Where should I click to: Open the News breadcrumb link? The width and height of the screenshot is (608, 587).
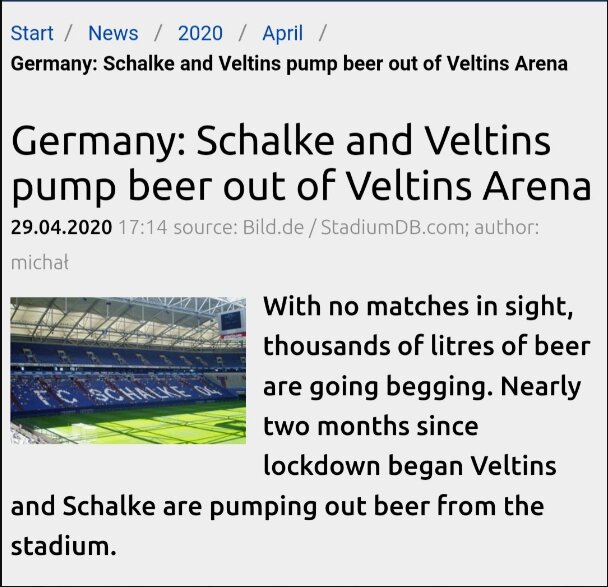(x=113, y=33)
